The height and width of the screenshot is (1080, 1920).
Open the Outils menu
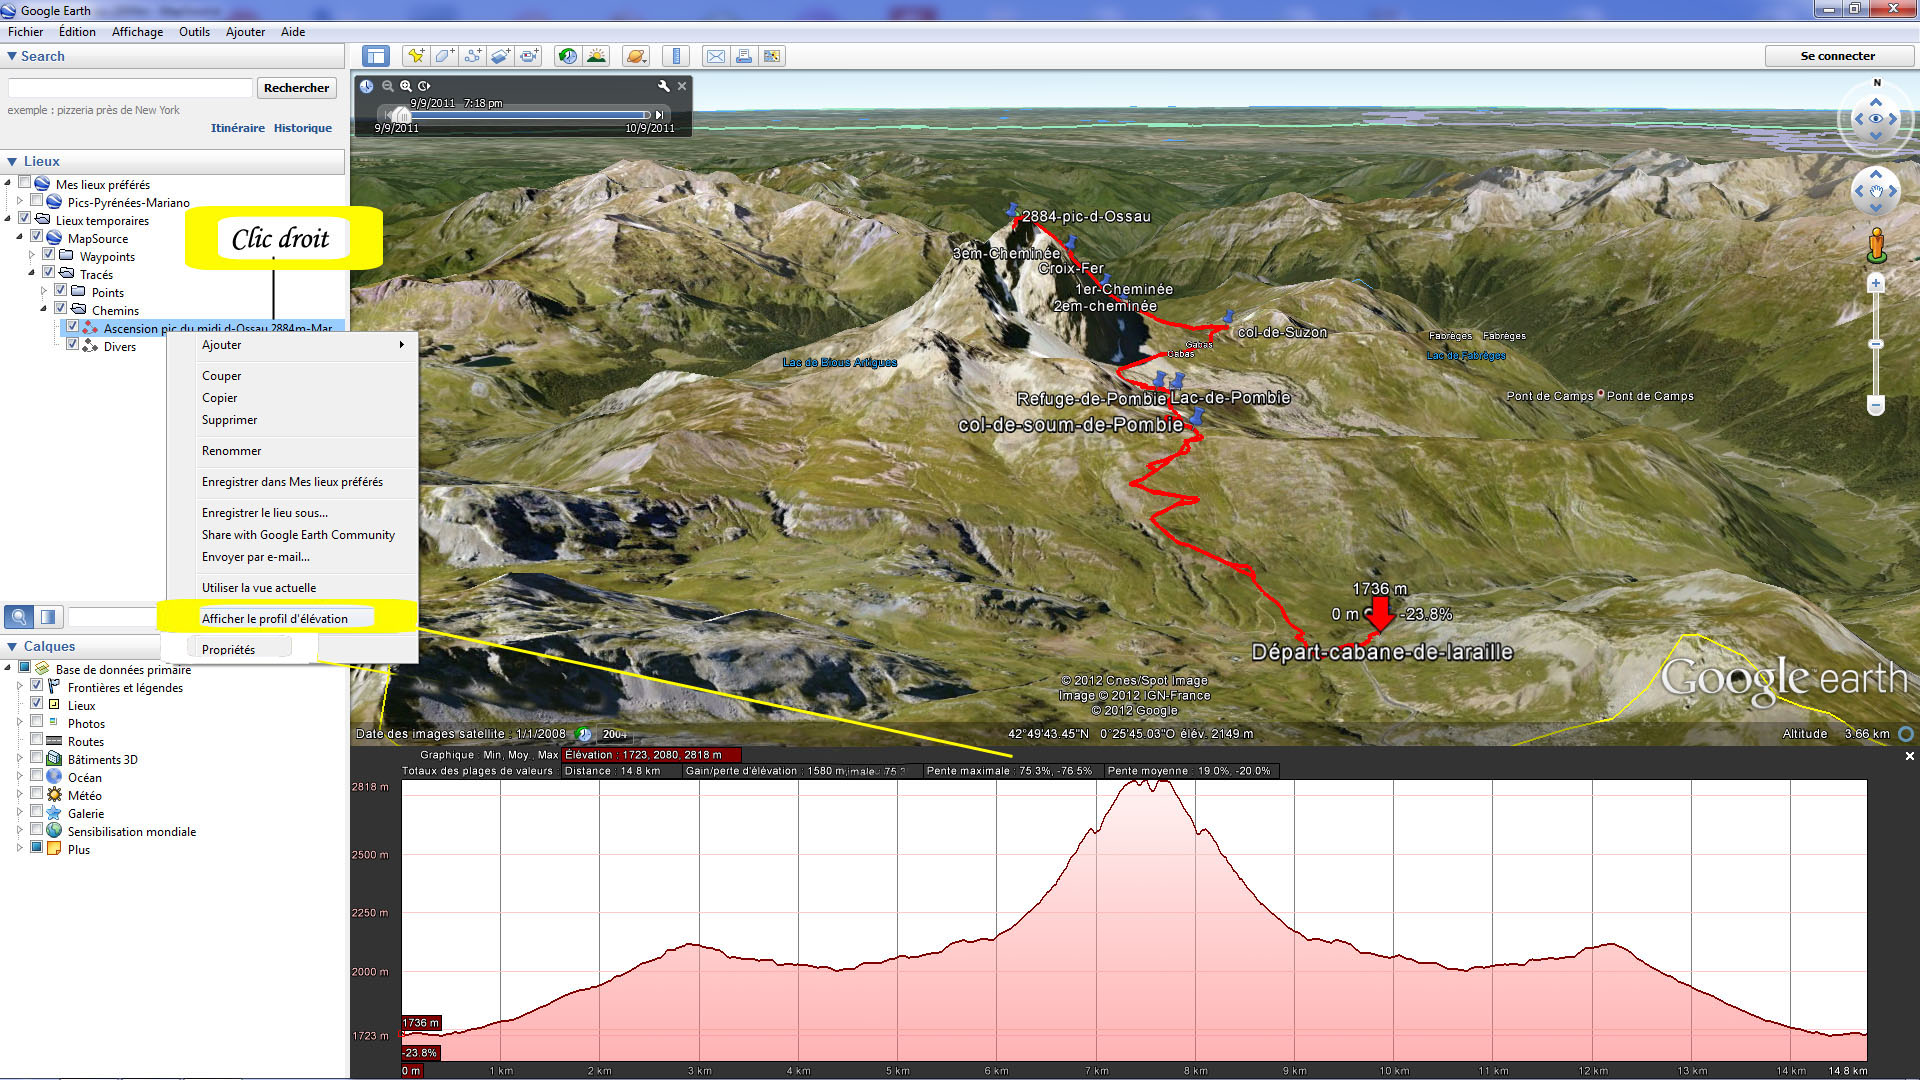click(194, 32)
